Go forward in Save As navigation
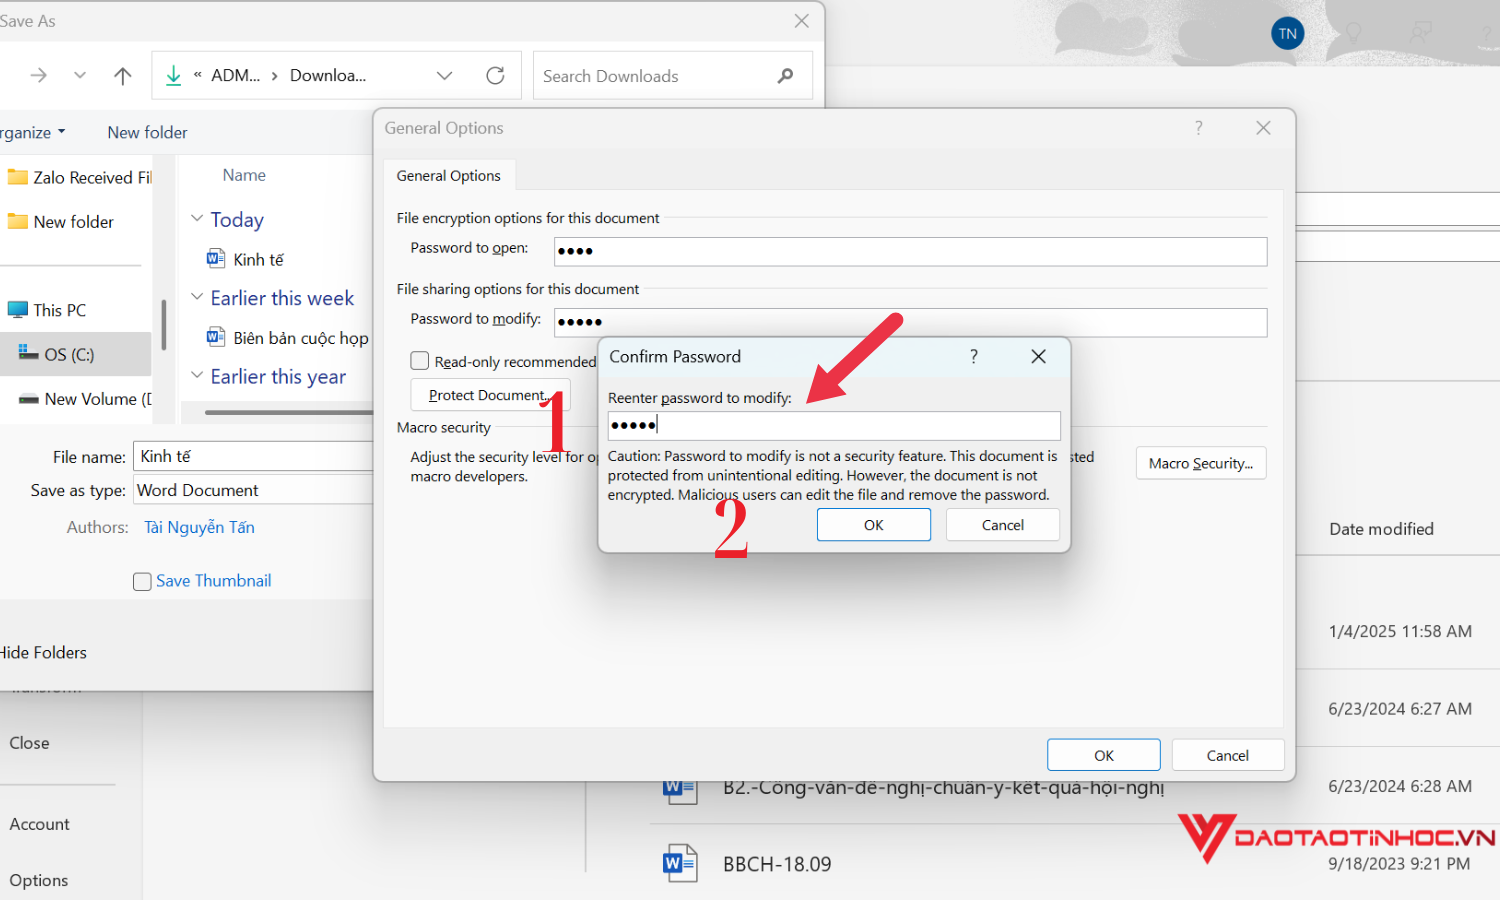This screenshot has height=900, width=1500. [x=39, y=76]
